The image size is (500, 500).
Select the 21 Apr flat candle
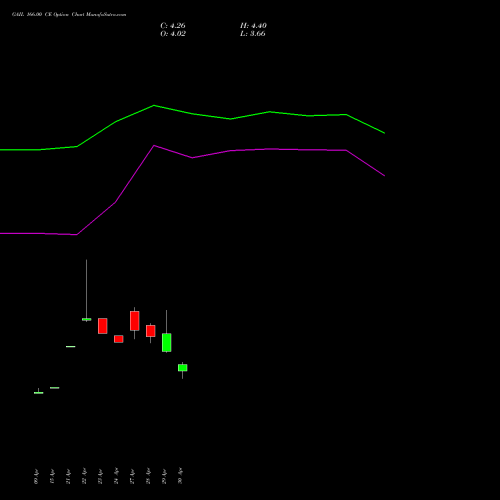70,347
